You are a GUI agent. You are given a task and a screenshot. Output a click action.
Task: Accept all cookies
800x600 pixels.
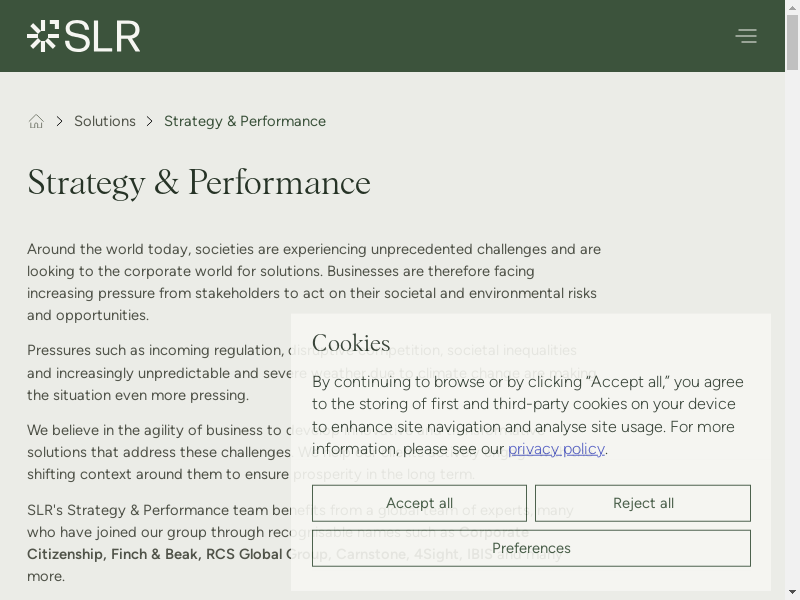(419, 503)
